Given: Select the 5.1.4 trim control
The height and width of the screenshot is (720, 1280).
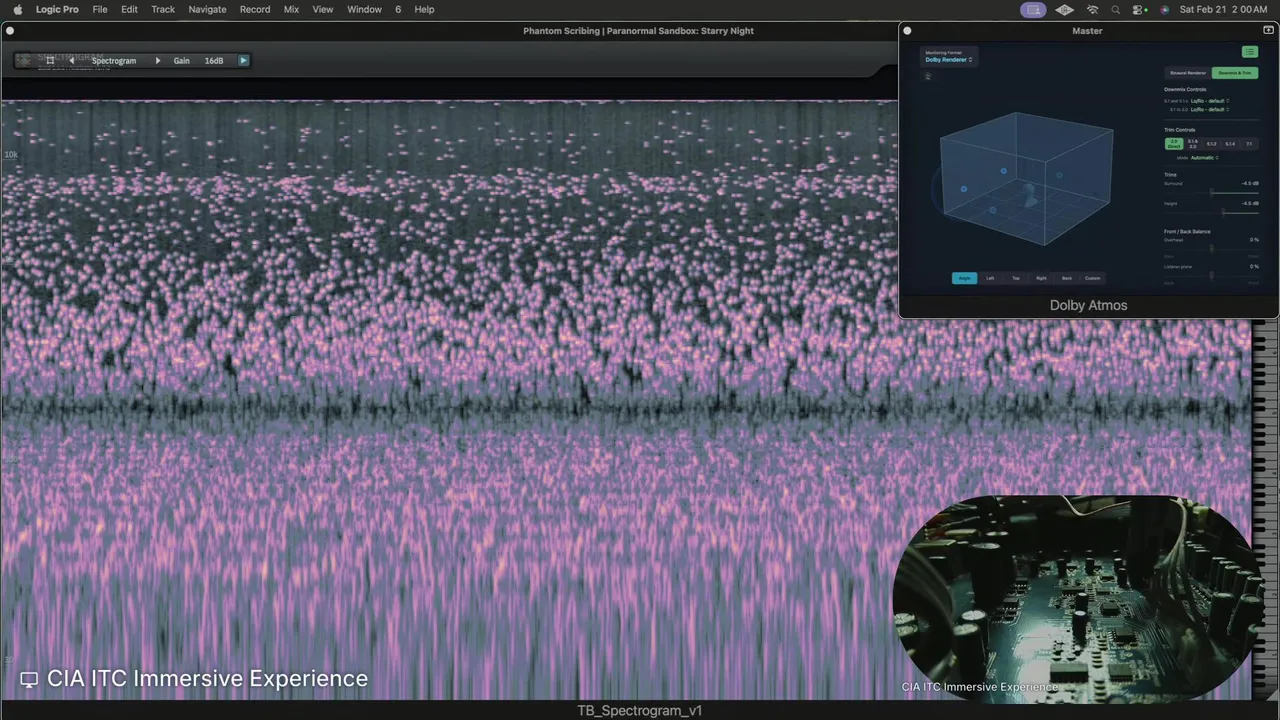Looking at the screenshot, I should coord(1230,144).
